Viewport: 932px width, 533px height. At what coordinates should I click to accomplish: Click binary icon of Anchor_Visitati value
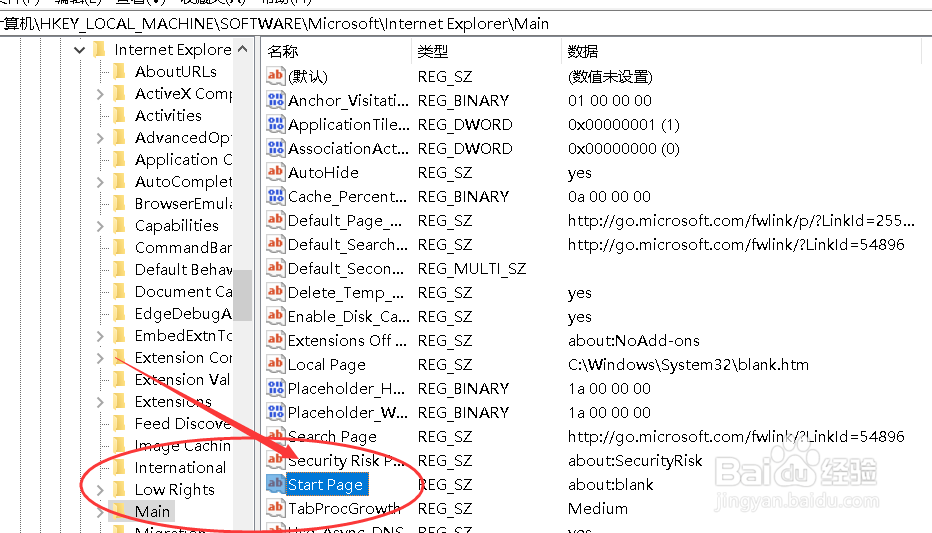click(x=275, y=100)
